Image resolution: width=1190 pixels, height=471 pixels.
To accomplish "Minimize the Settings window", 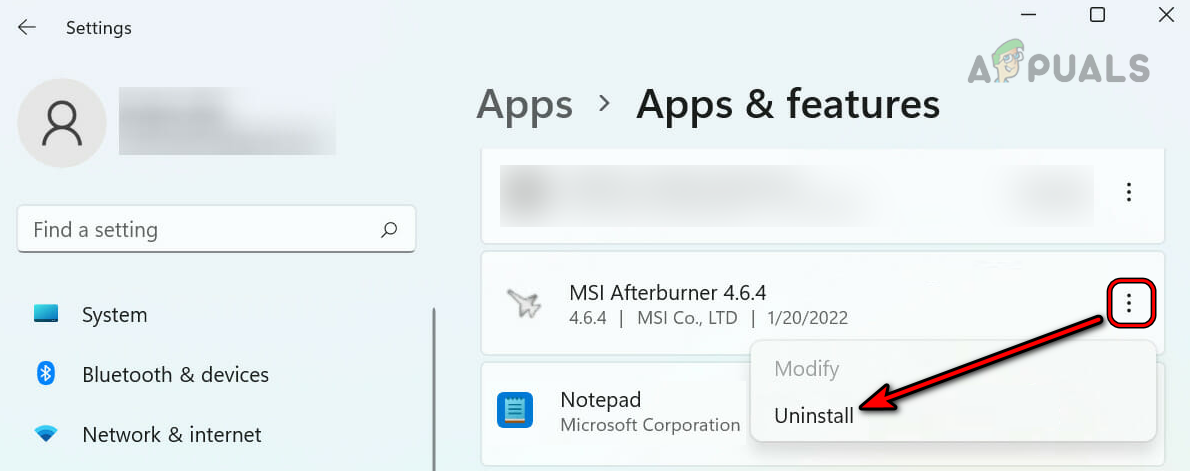I will 1028,15.
